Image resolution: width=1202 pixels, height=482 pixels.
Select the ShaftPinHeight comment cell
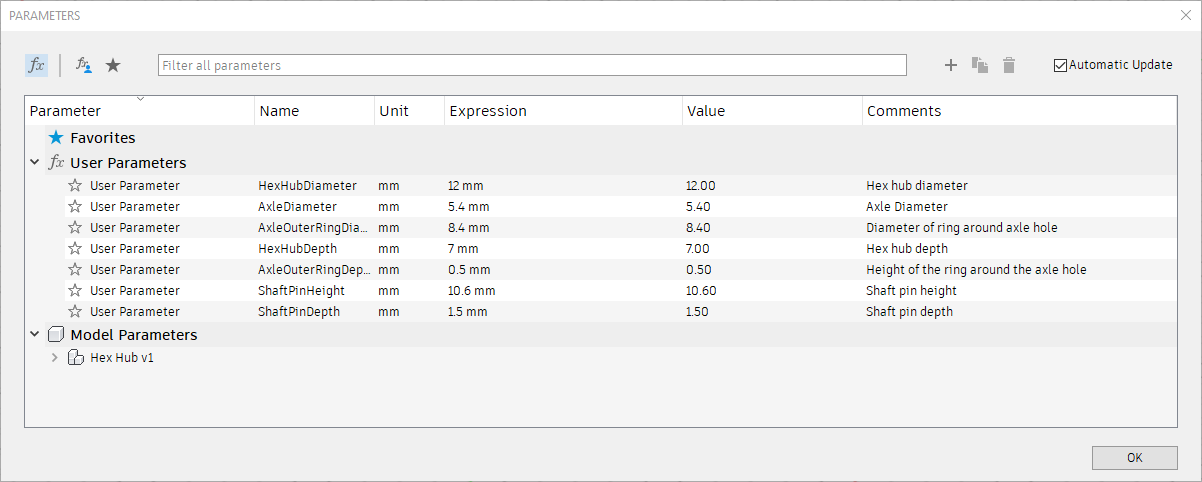click(911, 291)
